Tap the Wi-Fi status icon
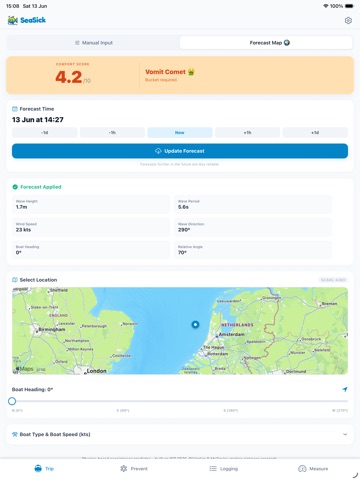Screen dimensions: 360x480 326,6
